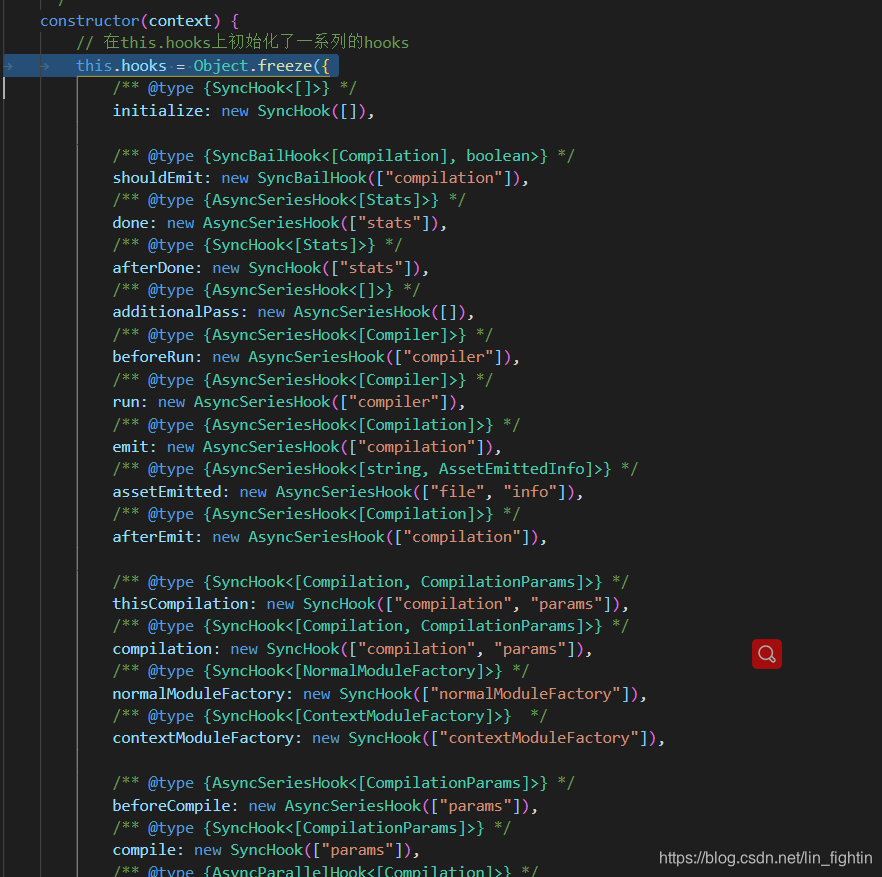Screen dimensions: 882x877
Task: Click the Chinese comment about this.hooks
Action: point(242,43)
